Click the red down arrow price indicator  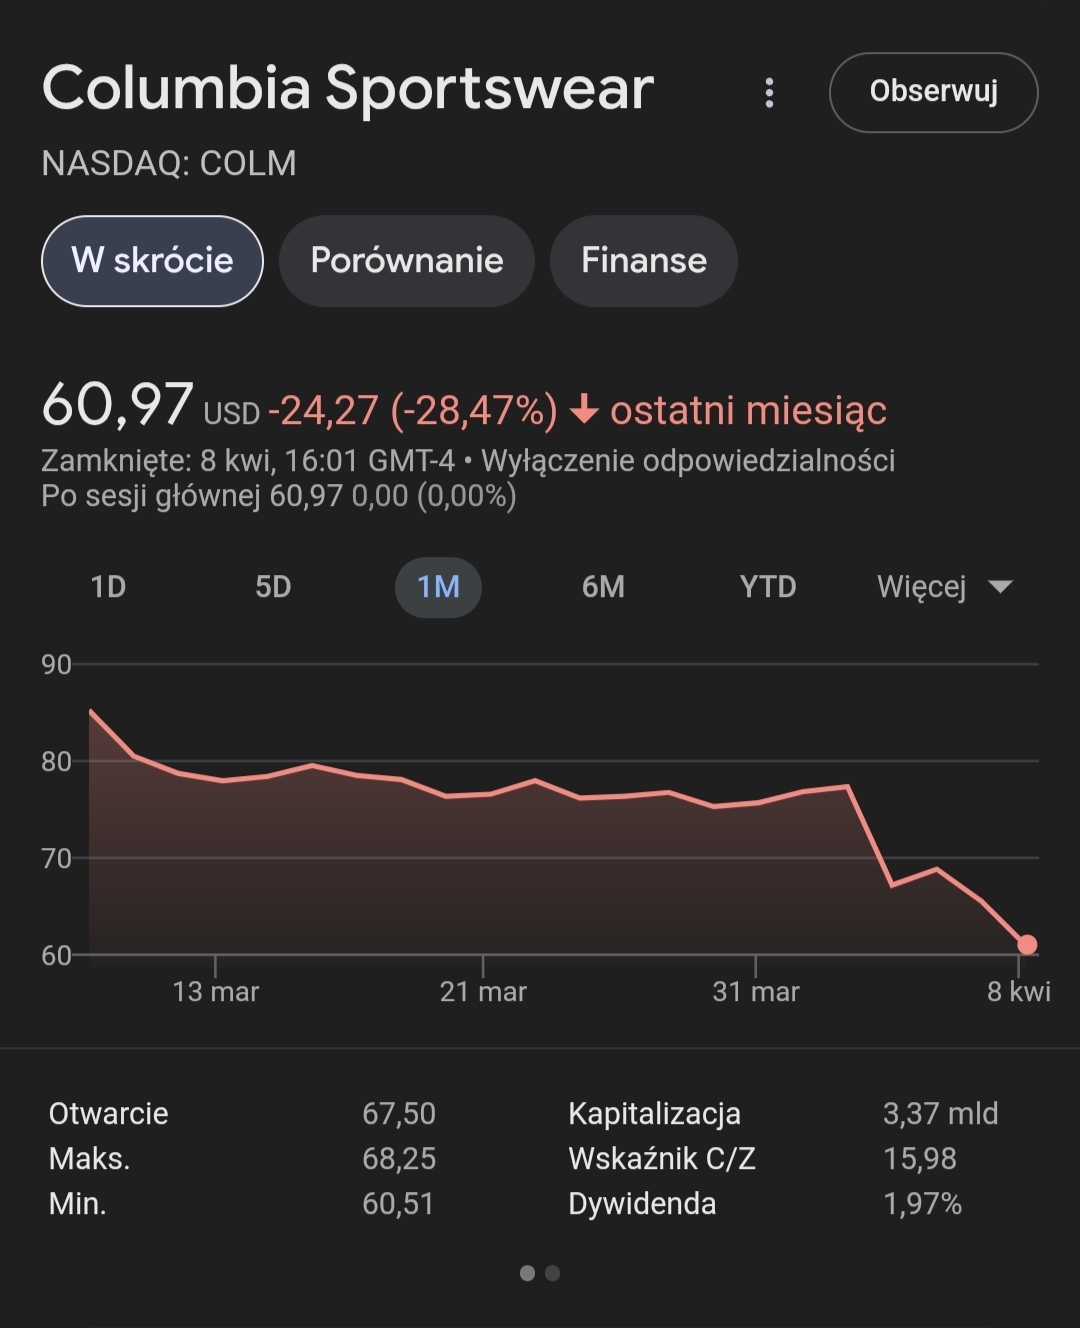tap(584, 410)
